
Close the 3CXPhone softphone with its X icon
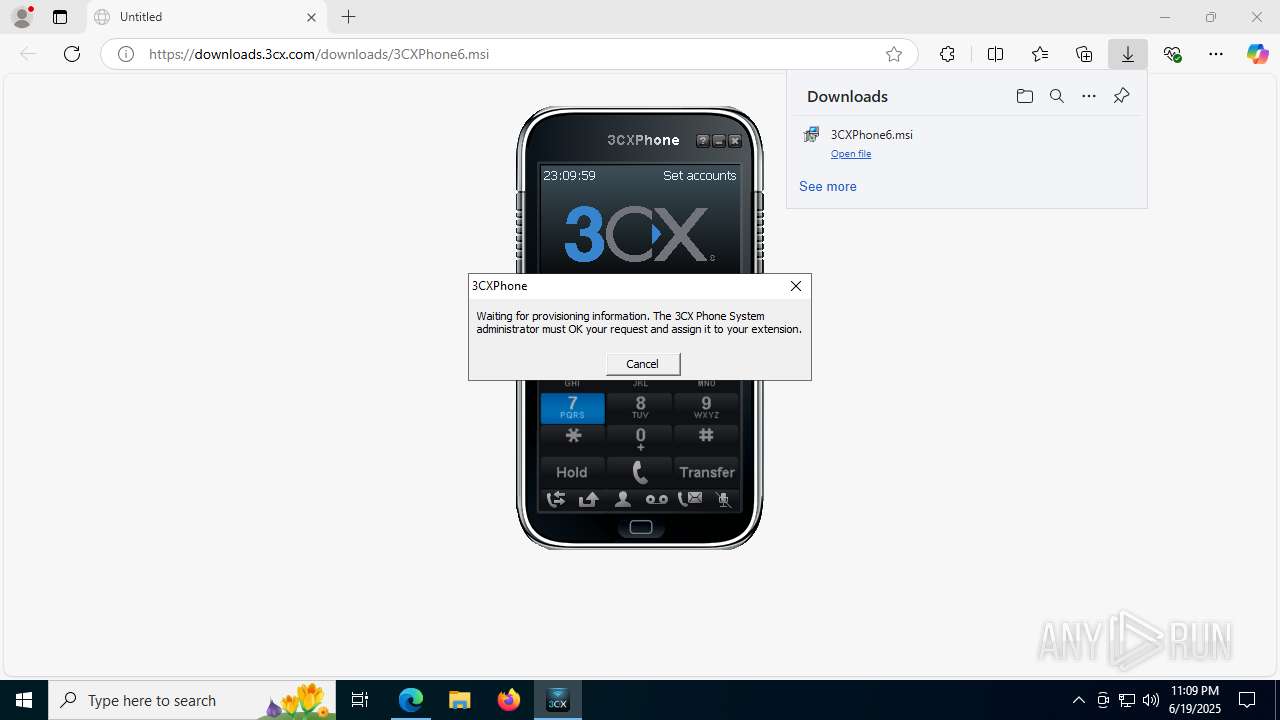[x=735, y=141]
